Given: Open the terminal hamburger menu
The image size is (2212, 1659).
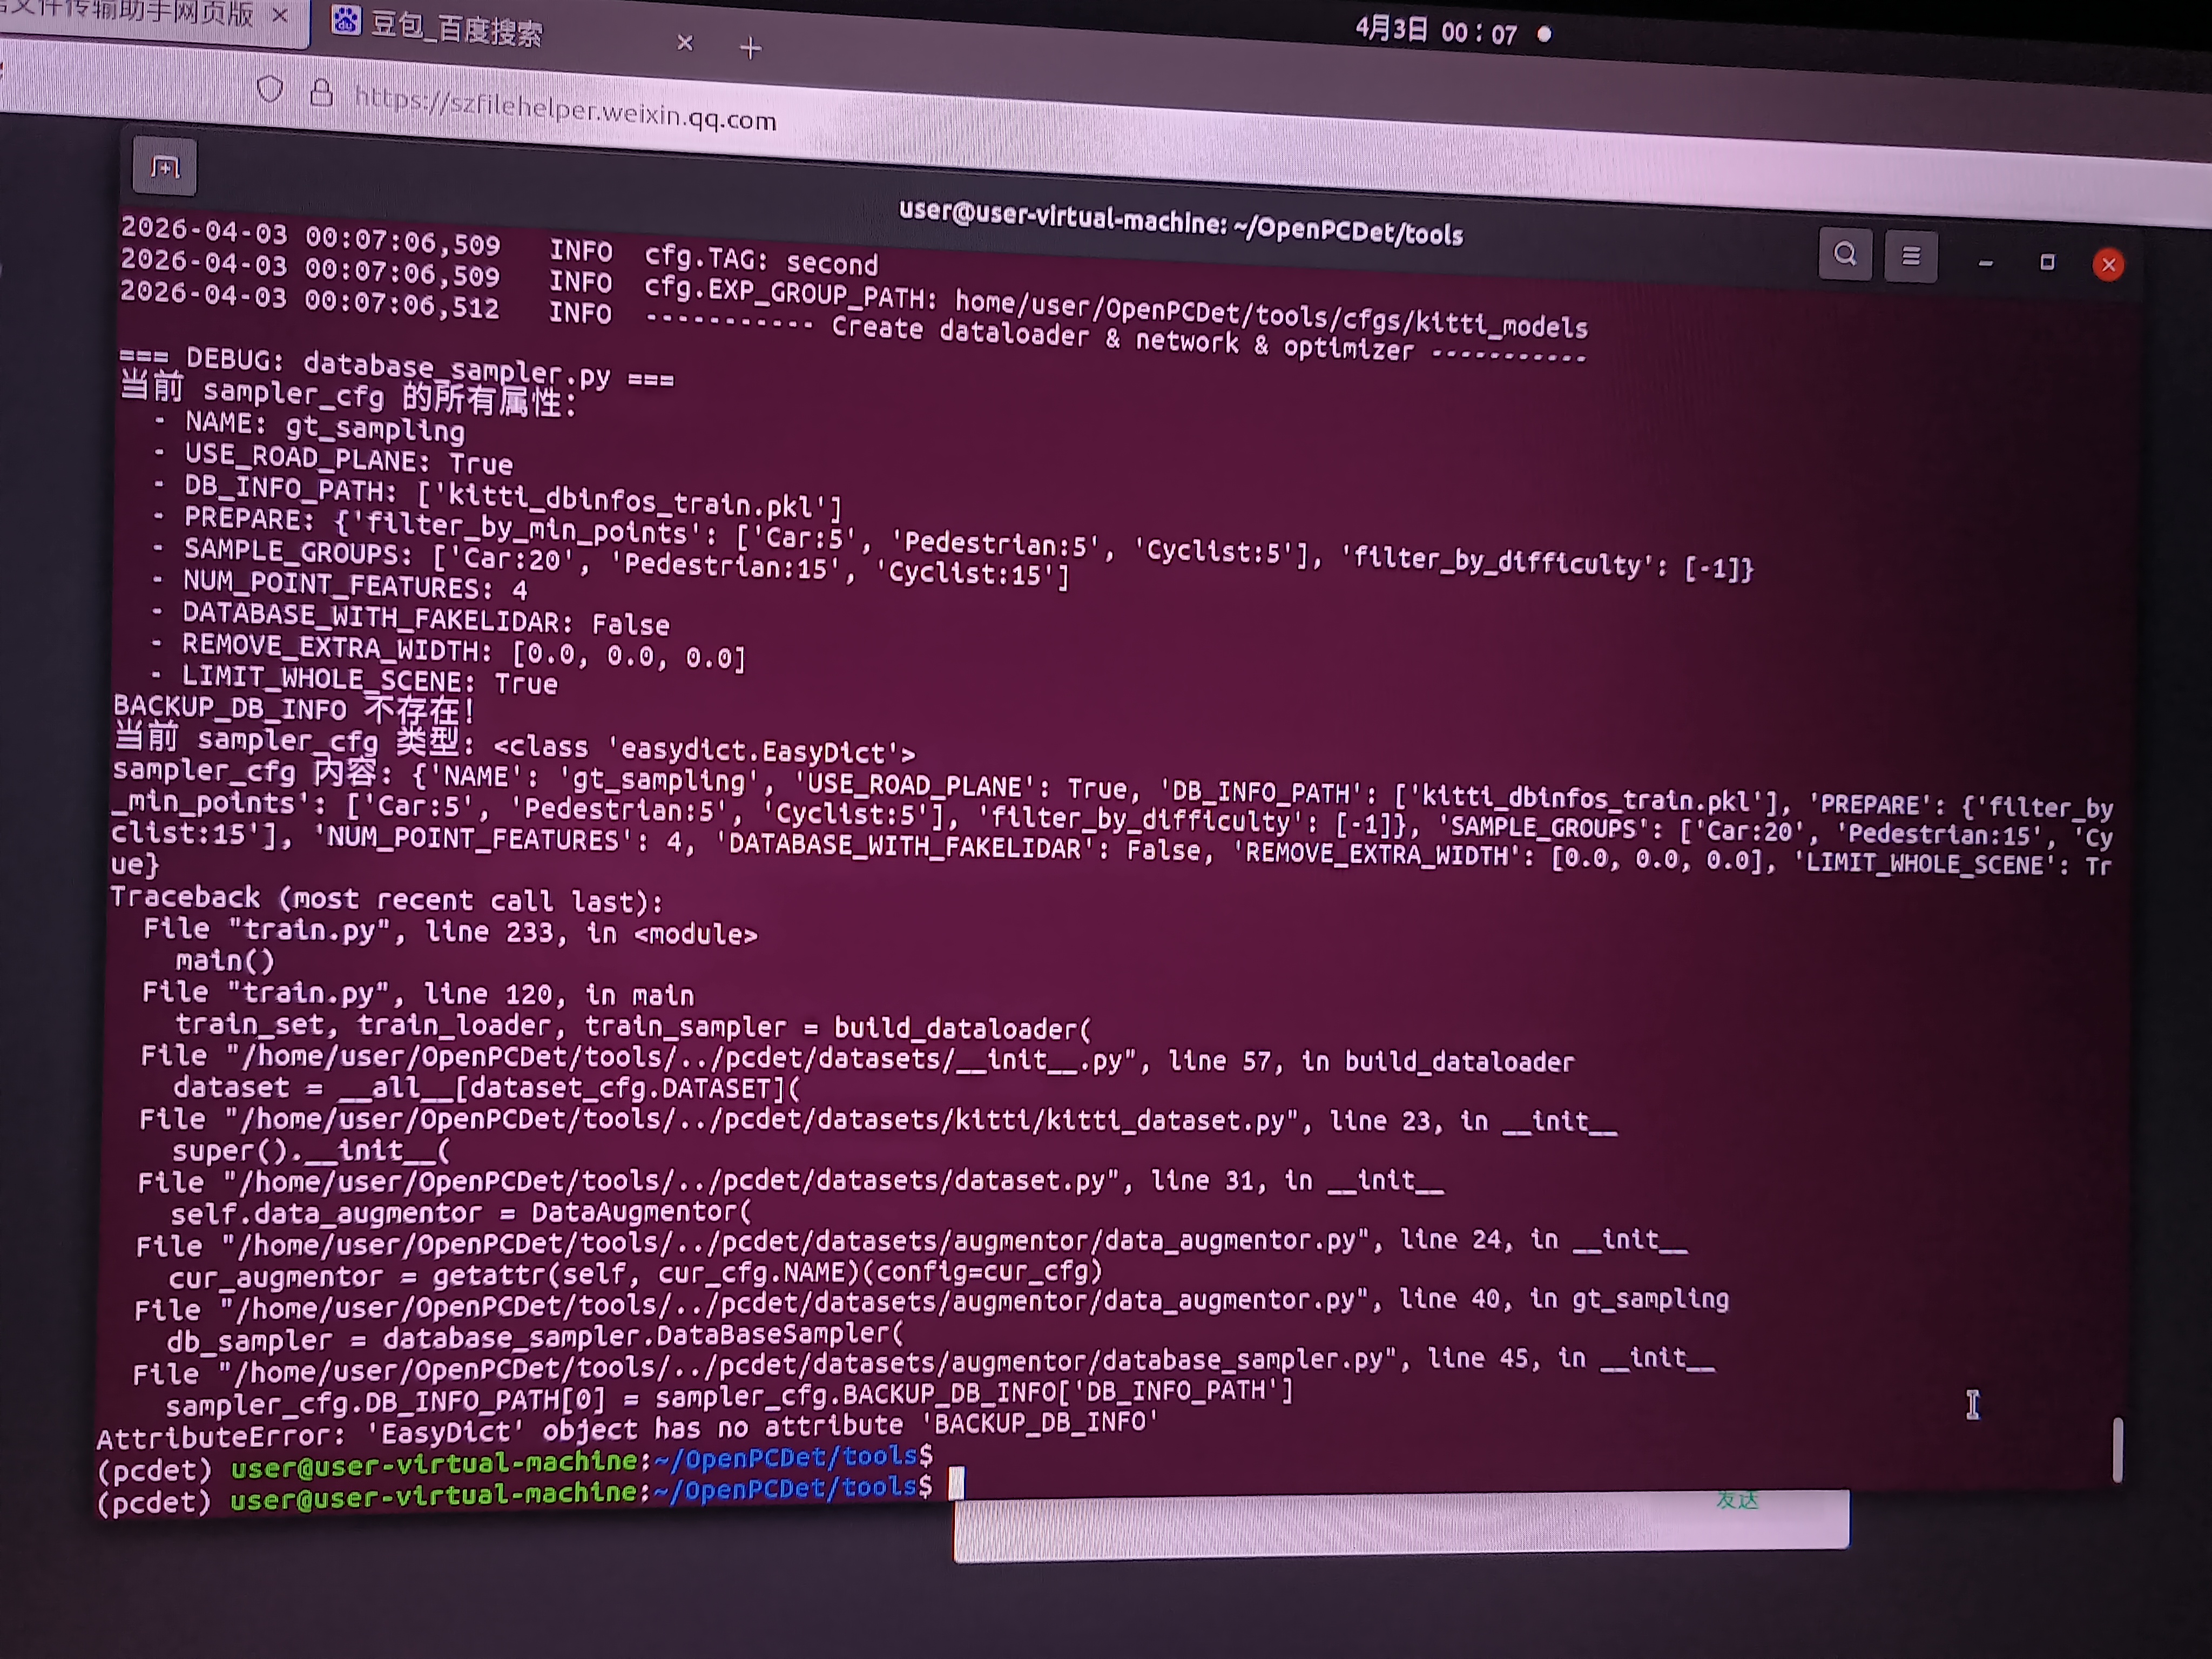Looking at the screenshot, I should click(1910, 257).
